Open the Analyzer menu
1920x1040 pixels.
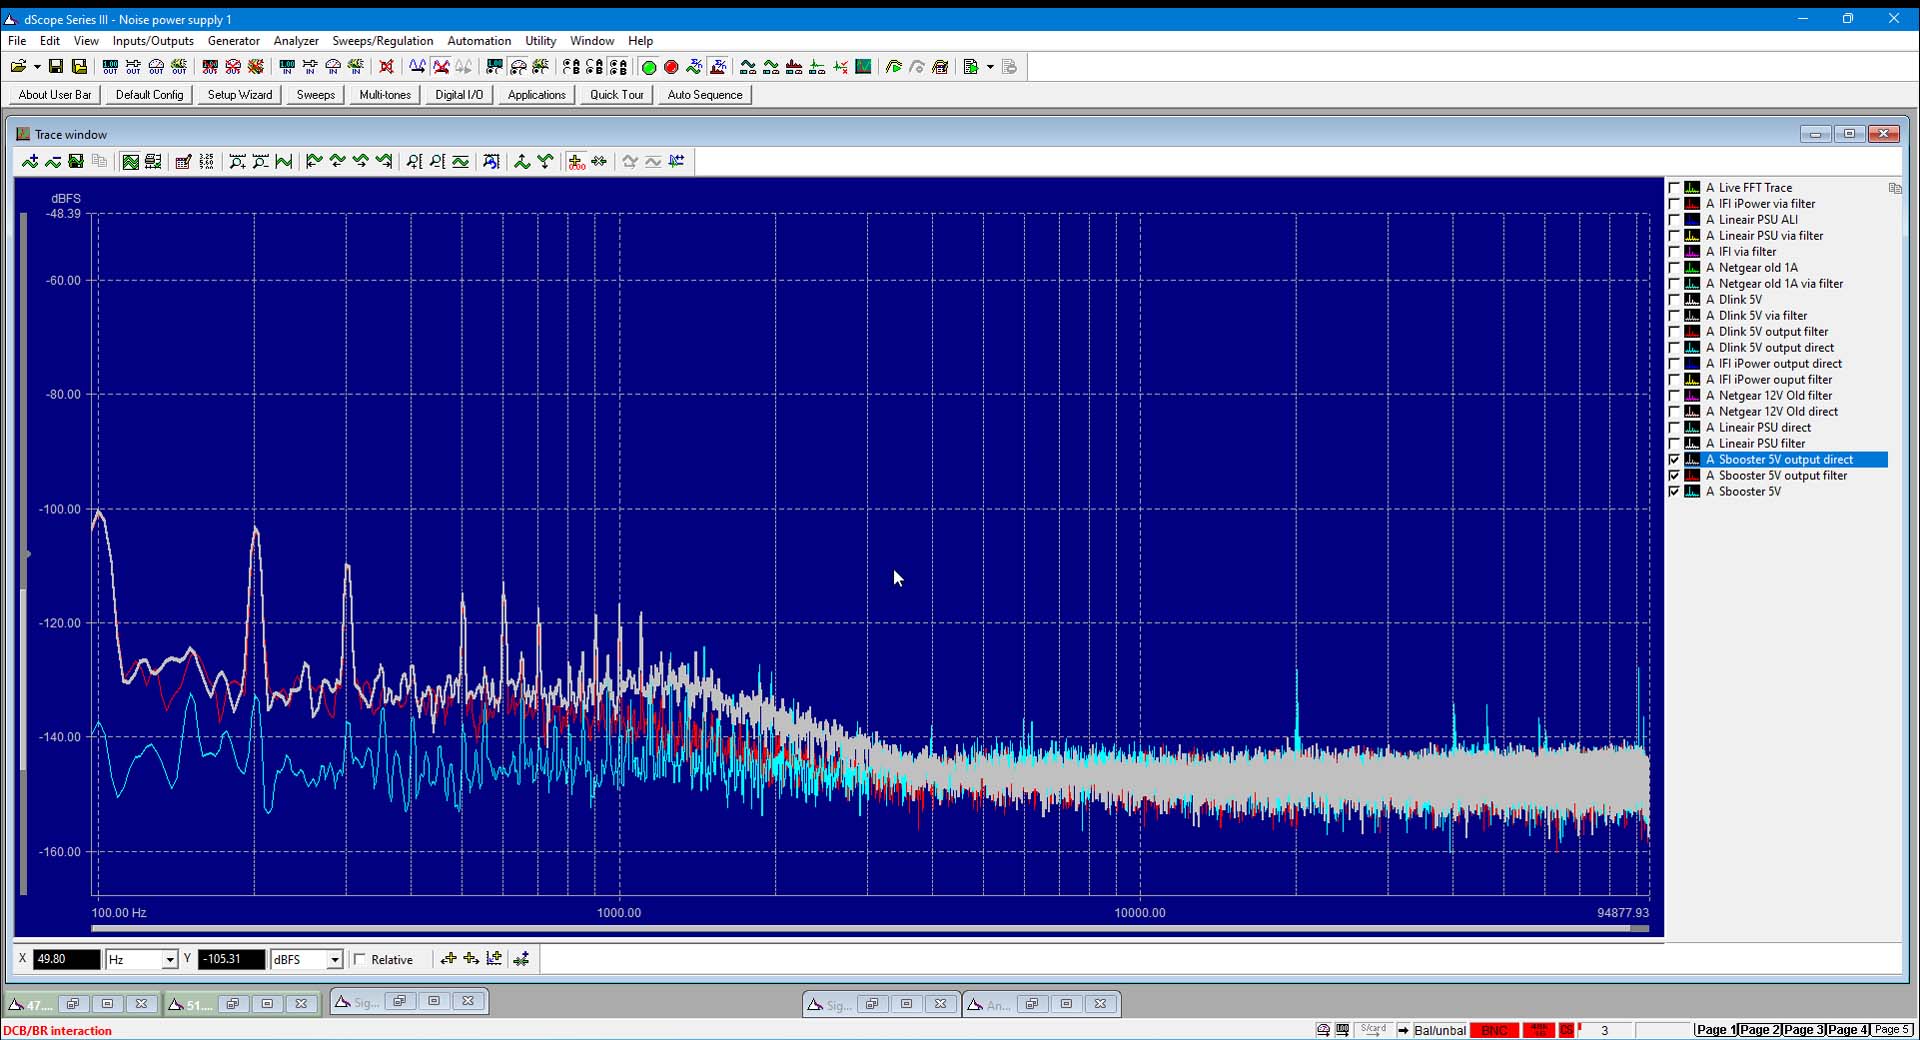pos(296,41)
